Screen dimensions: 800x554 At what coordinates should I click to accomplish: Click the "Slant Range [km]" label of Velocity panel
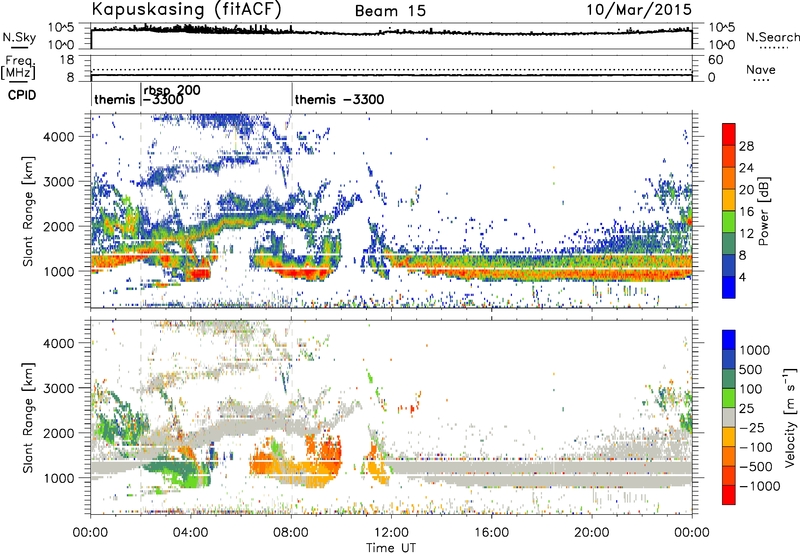(28, 417)
